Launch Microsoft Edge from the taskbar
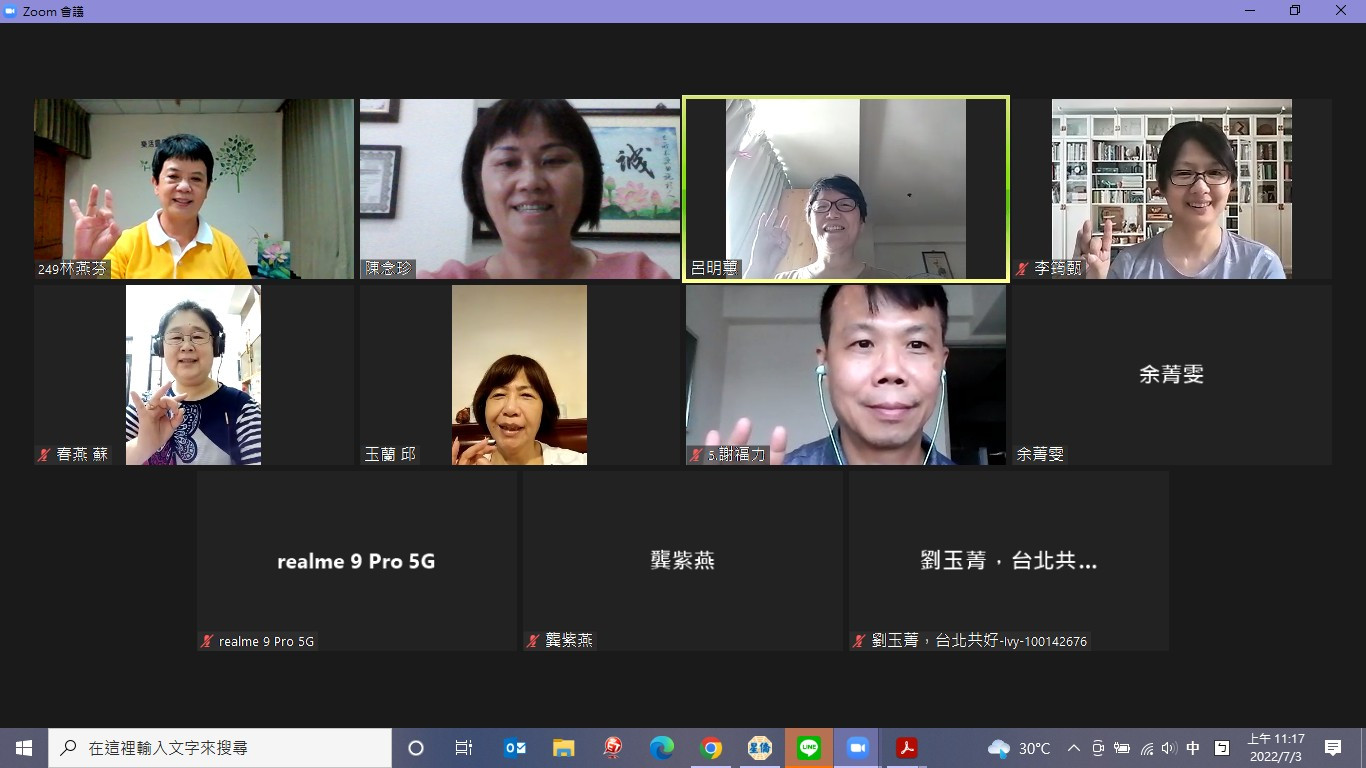Image resolution: width=1366 pixels, height=768 pixels. (x=662, y=748)
